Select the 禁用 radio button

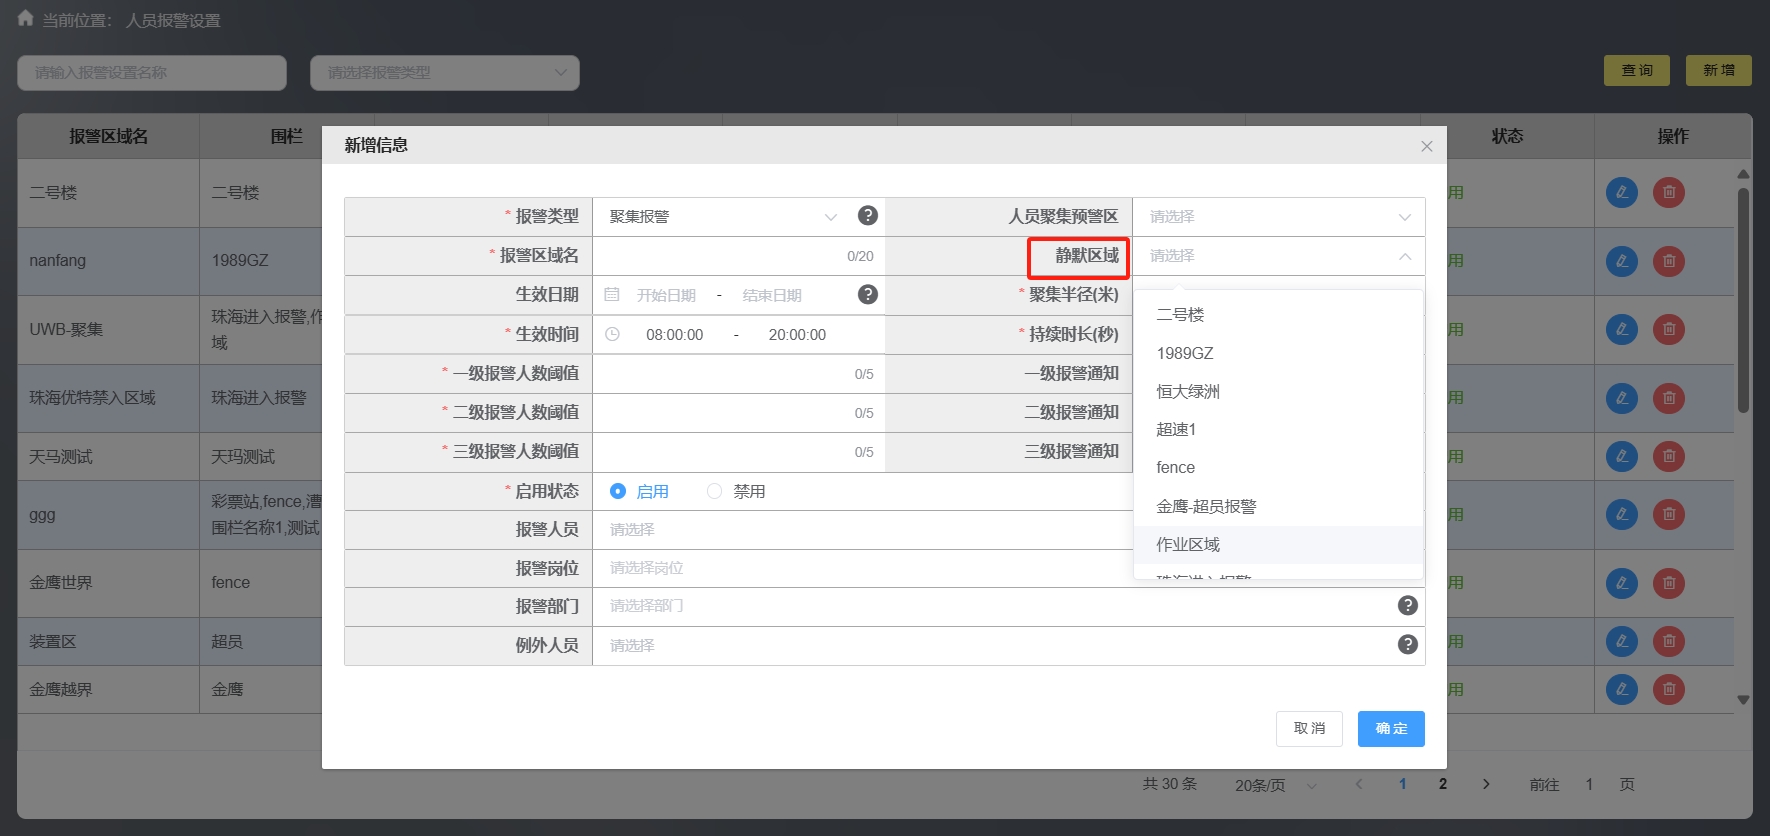coord(714,491)
